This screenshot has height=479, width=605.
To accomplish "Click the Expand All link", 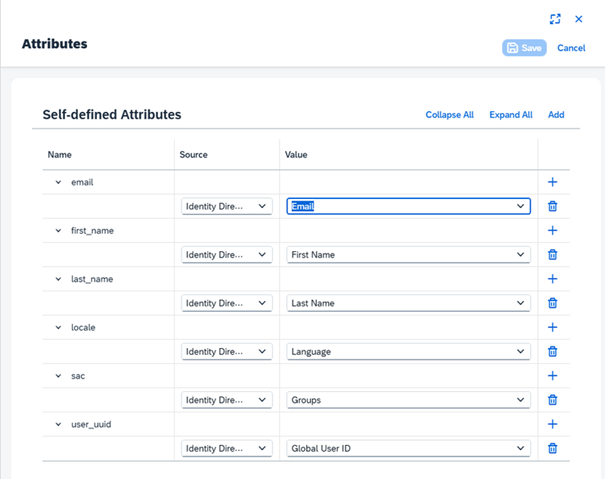I will (510, 115).
